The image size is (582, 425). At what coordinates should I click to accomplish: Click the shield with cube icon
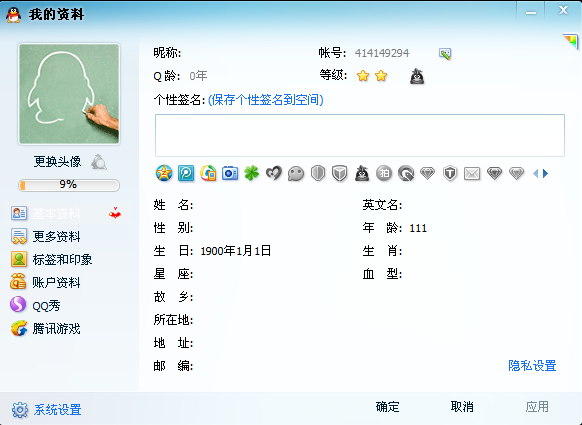[x=340, y=173]
